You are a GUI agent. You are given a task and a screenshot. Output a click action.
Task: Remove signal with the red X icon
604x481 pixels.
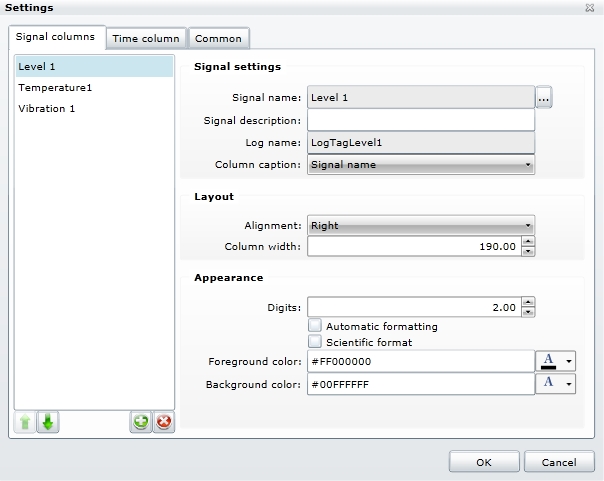tap(164, 423)
